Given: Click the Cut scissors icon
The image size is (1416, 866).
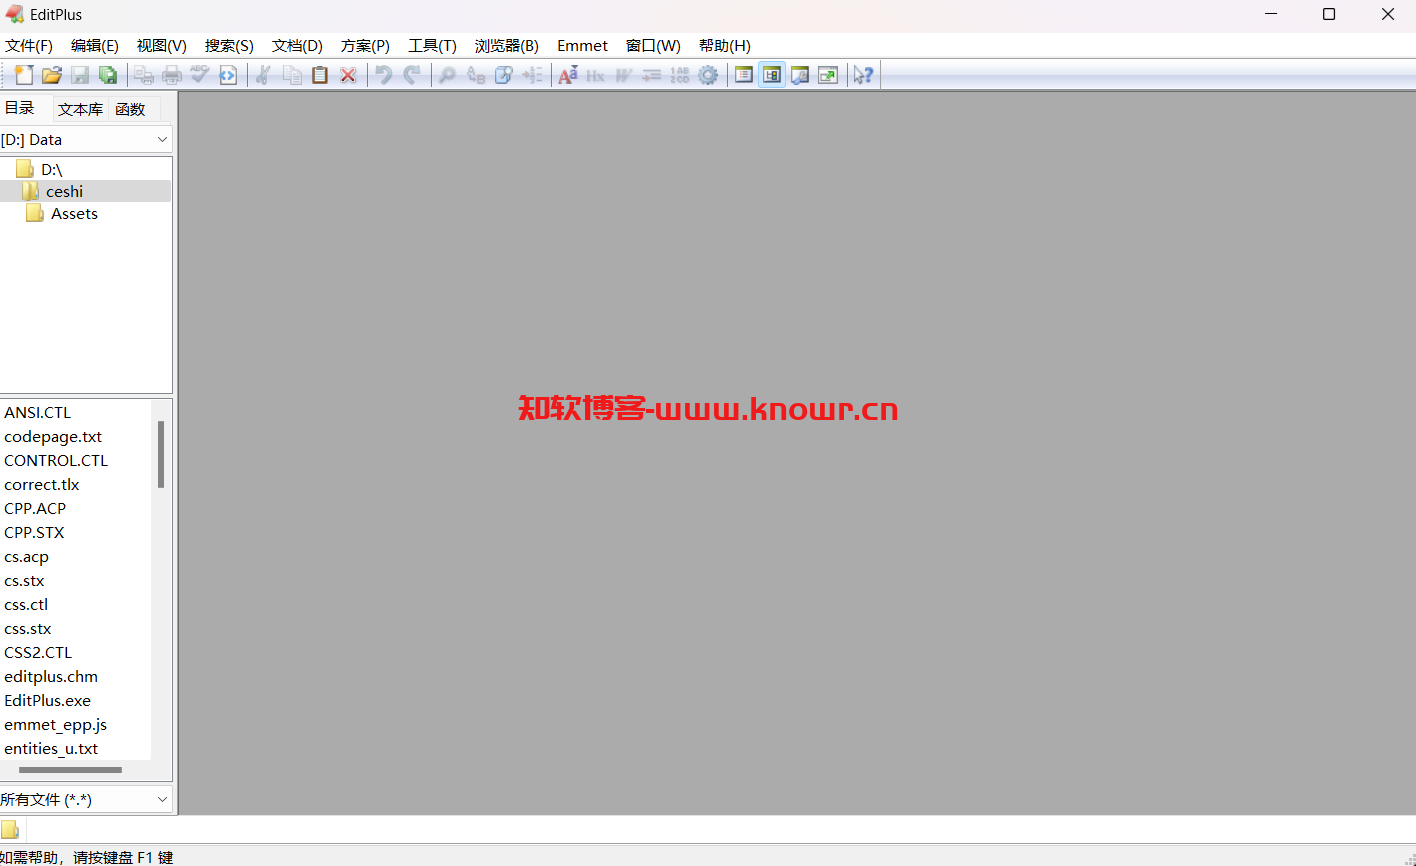Looking at the screenshot, I should (x=264, y=75).
